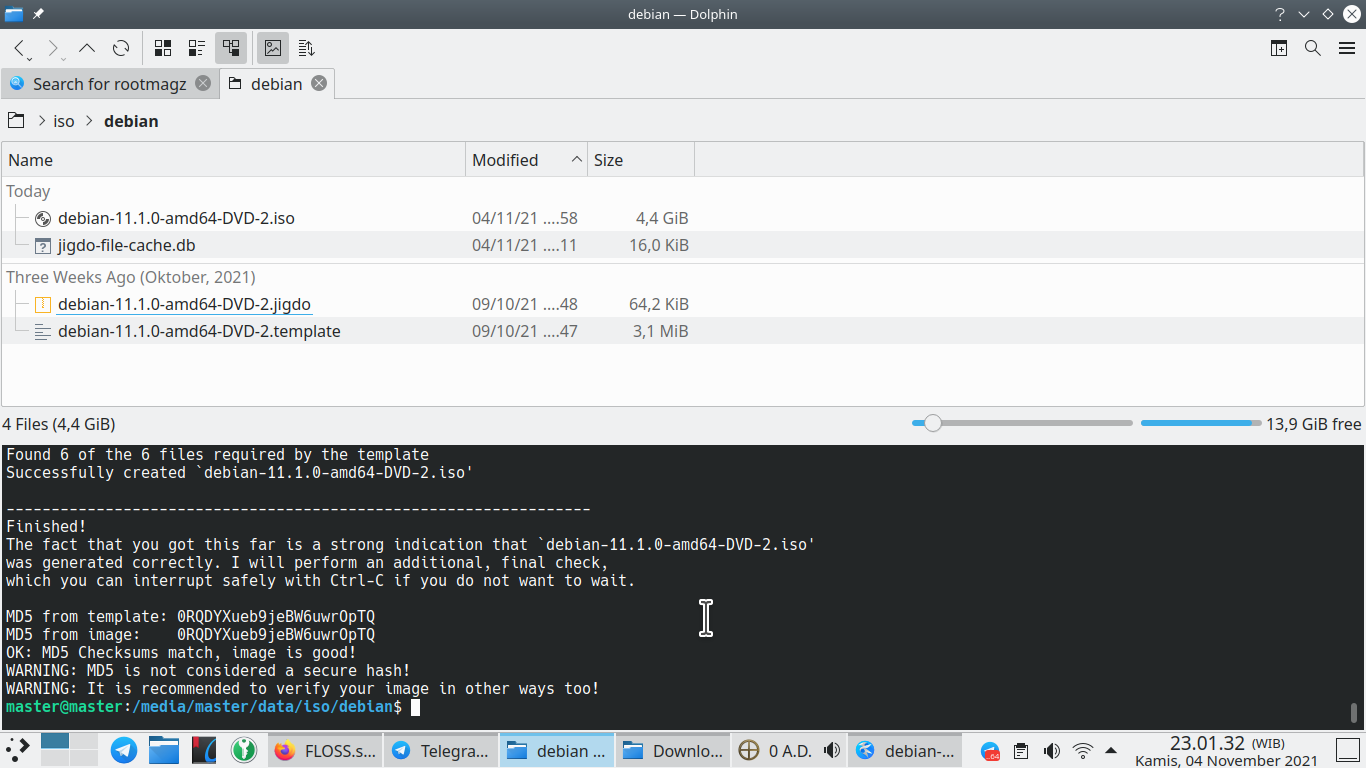Image resolution: width=1366 pixels, height=768 pixels.
Task: Click the terminal prompt after master@master
Action: pyautogui.click(x=415, y=707)
